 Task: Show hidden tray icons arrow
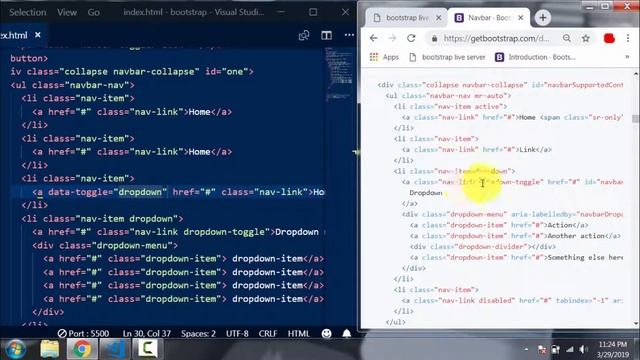526,349
